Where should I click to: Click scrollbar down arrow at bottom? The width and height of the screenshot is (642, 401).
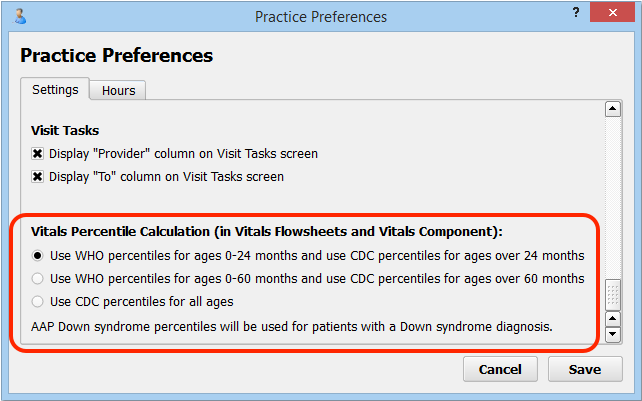[x=613, y=334]
